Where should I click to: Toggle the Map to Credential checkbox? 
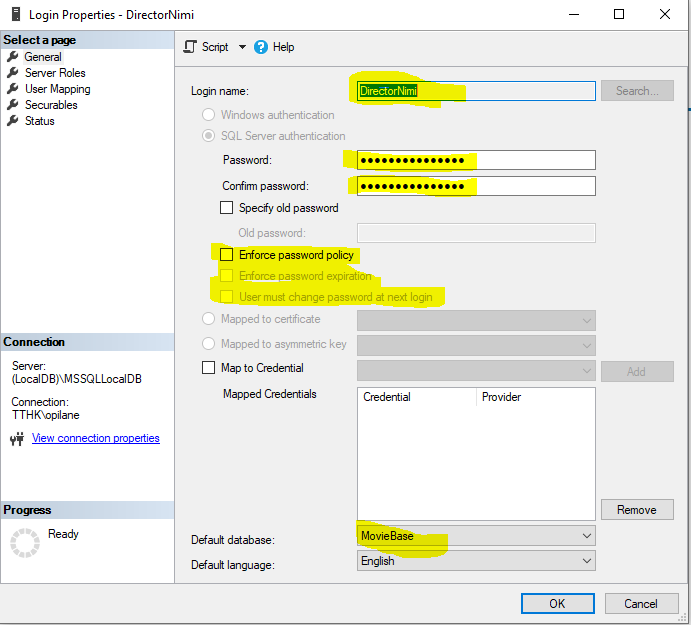209,368
